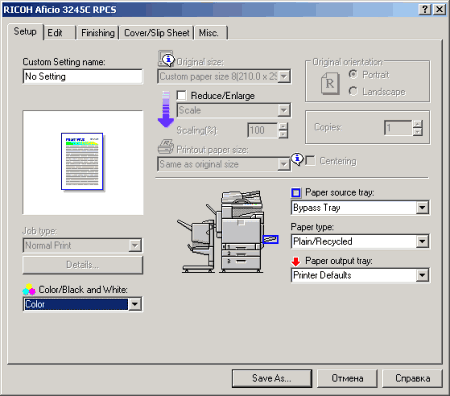The image size is (450, 396).
Task: Click the Custom Setting name field
Action: point(83,76)
